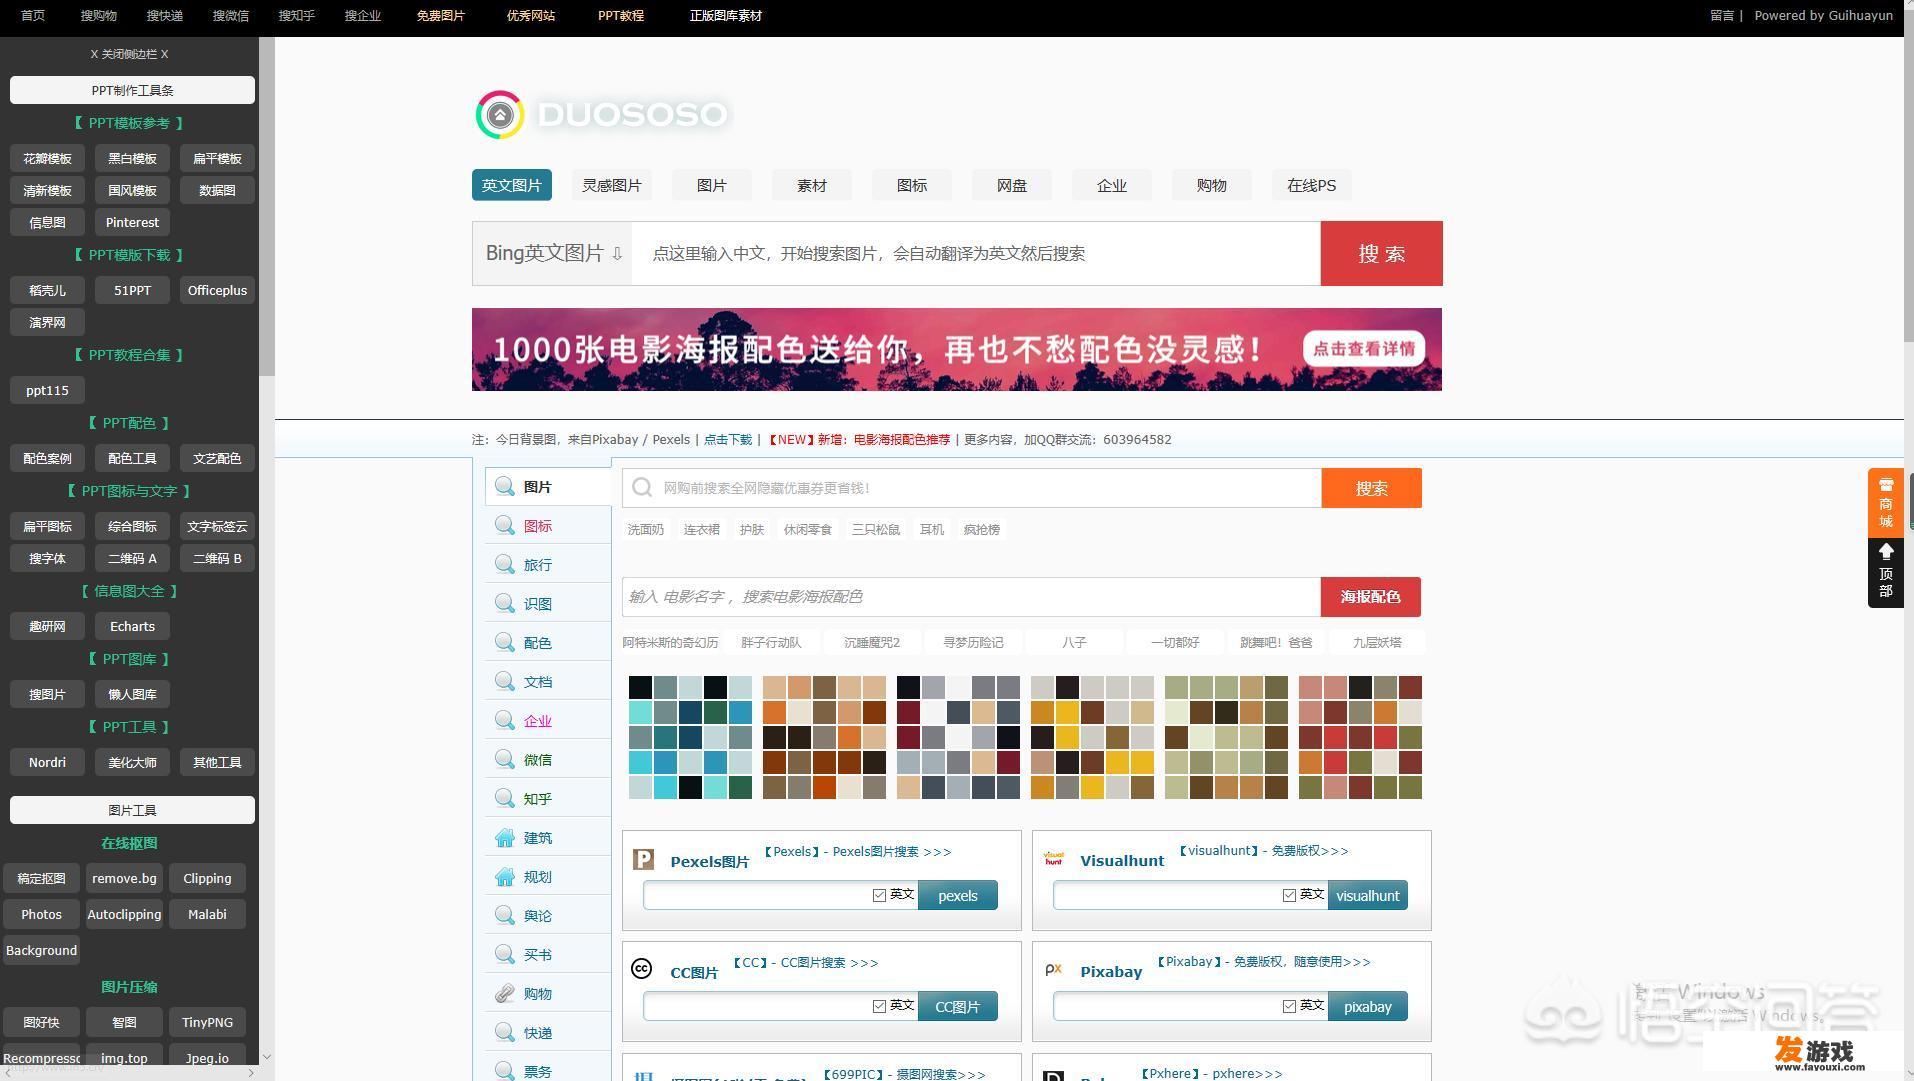Click the main image search input field
The width and height of the screenshot is (1914, 1081).
click(976, 253)
